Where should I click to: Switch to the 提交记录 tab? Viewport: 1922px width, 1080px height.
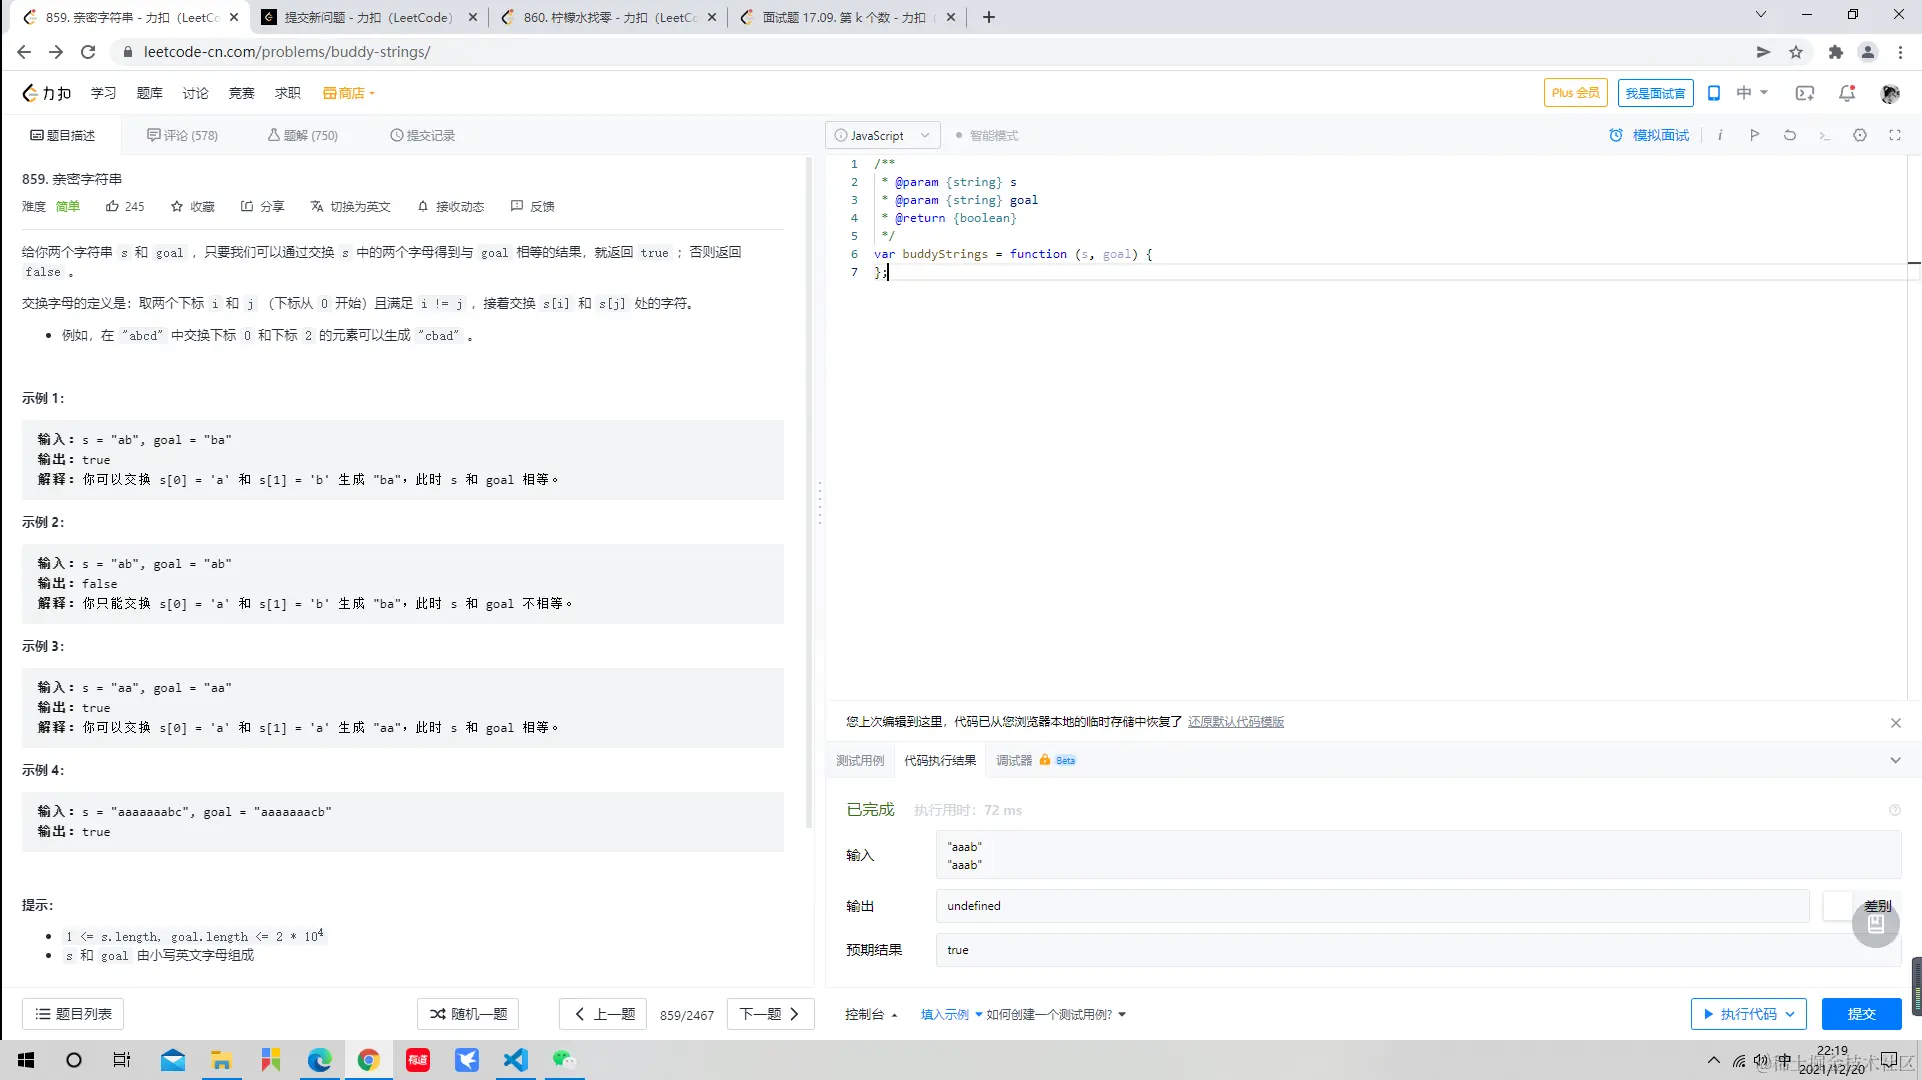(x=423, y=135)
